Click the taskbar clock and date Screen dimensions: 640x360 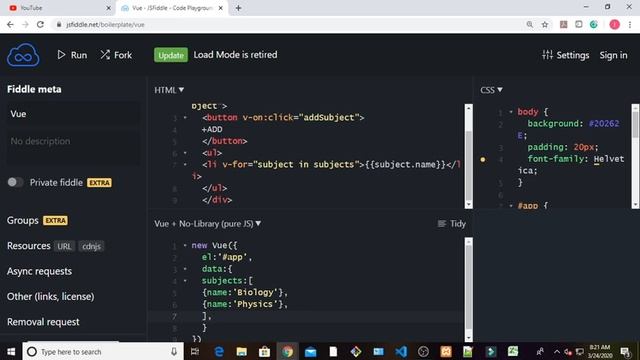coord(600,351)
